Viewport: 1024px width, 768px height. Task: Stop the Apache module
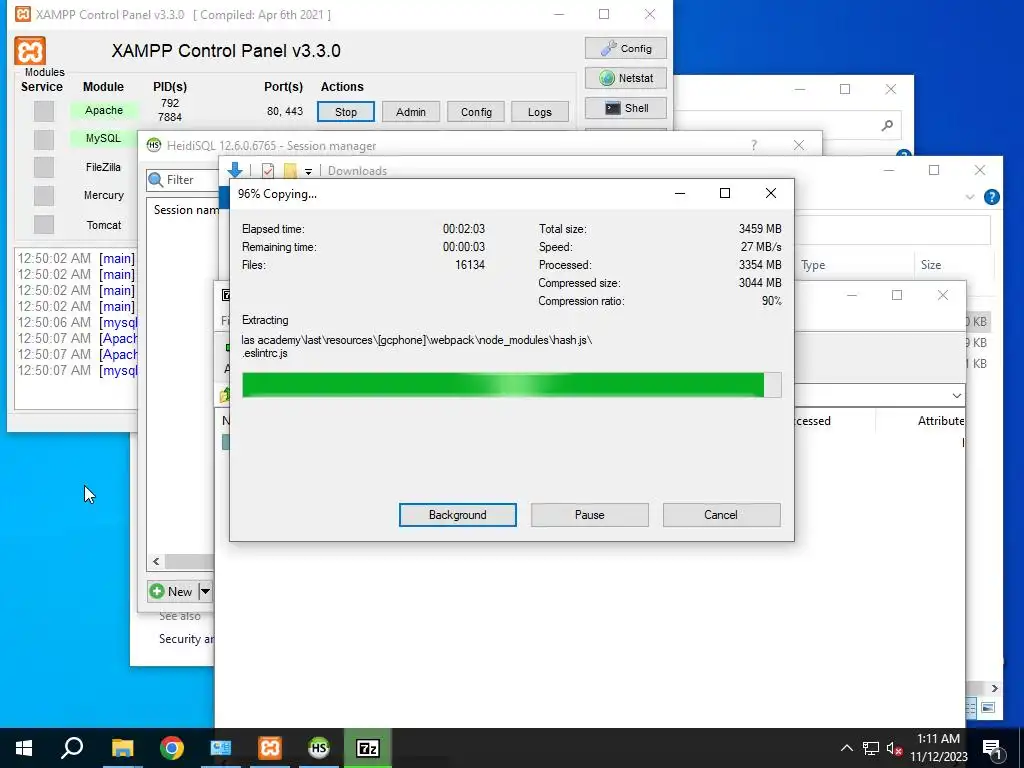point(345,112)
